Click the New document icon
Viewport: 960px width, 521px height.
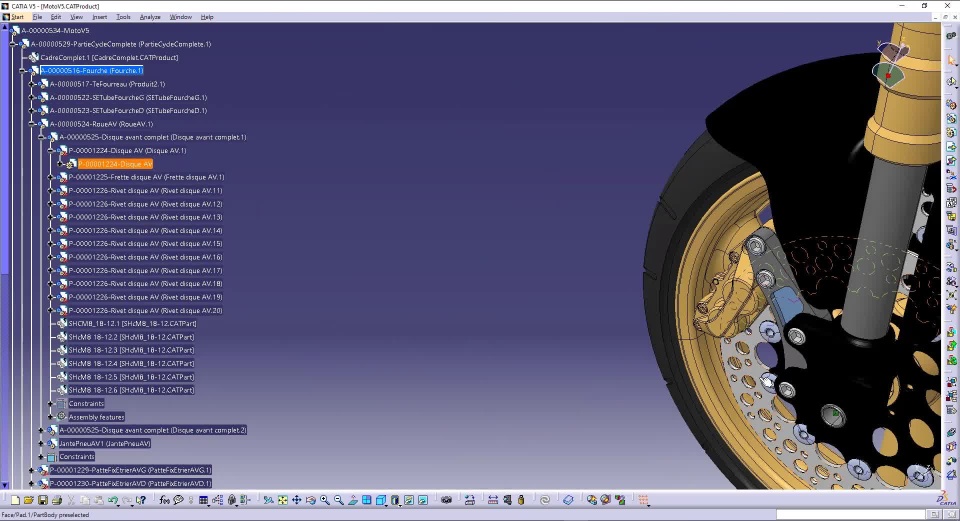click(15, 500)
